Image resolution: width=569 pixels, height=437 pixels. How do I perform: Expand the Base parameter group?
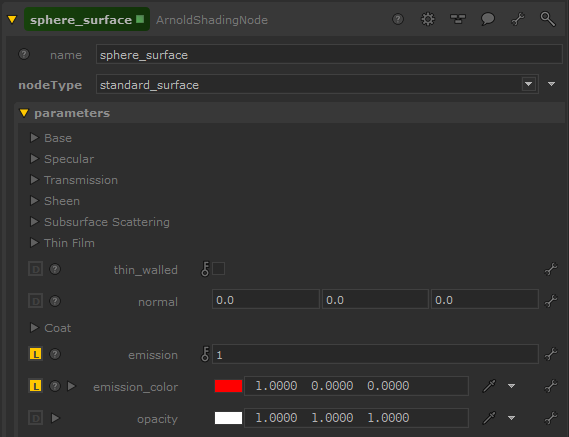[x=34, y=138]
